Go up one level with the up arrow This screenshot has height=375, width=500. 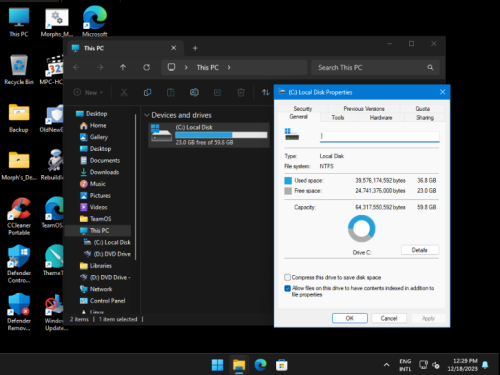click(123, 67)
